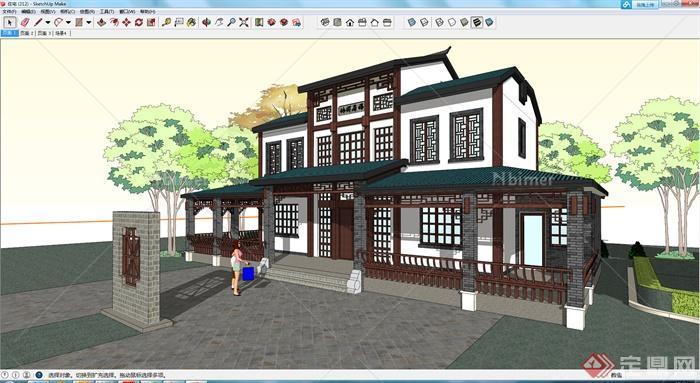The height and width of the screenshot is (383, 700).
Task: Expand the Shapes tool dropdown arrow
Action: (88, 22)
